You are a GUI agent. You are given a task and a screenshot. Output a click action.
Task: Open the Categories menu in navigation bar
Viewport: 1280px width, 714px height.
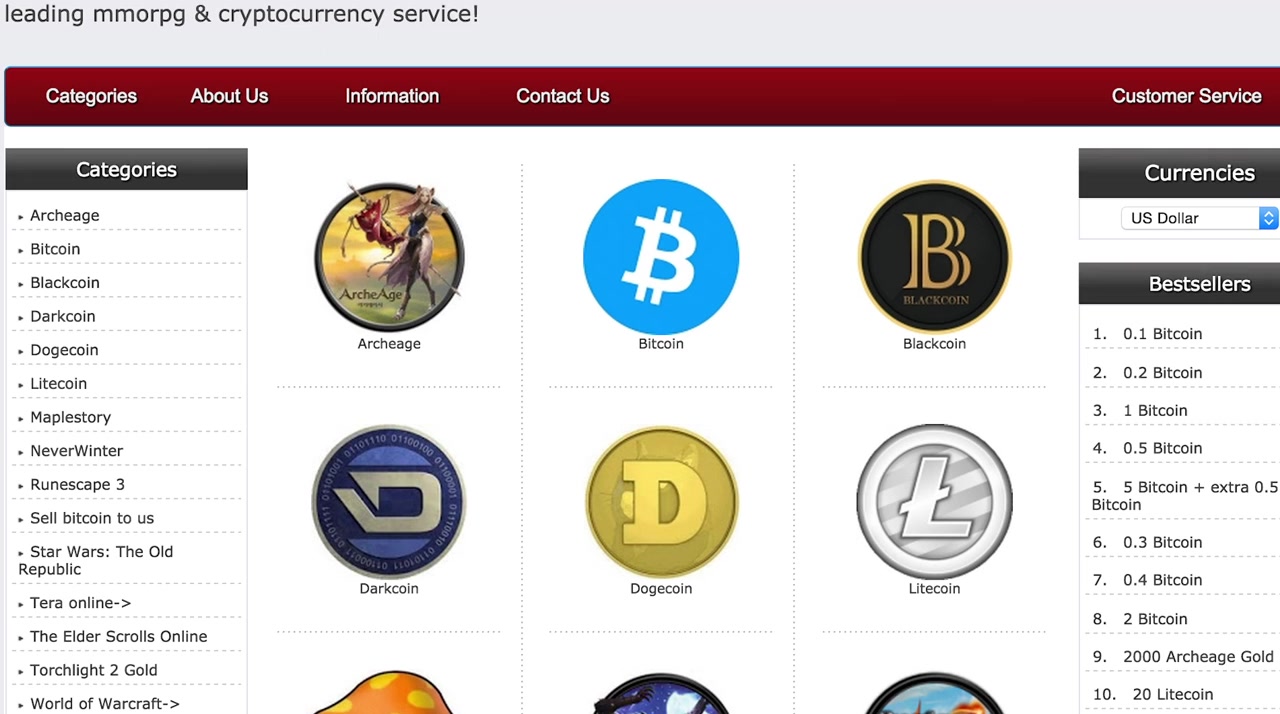point(91,96)
